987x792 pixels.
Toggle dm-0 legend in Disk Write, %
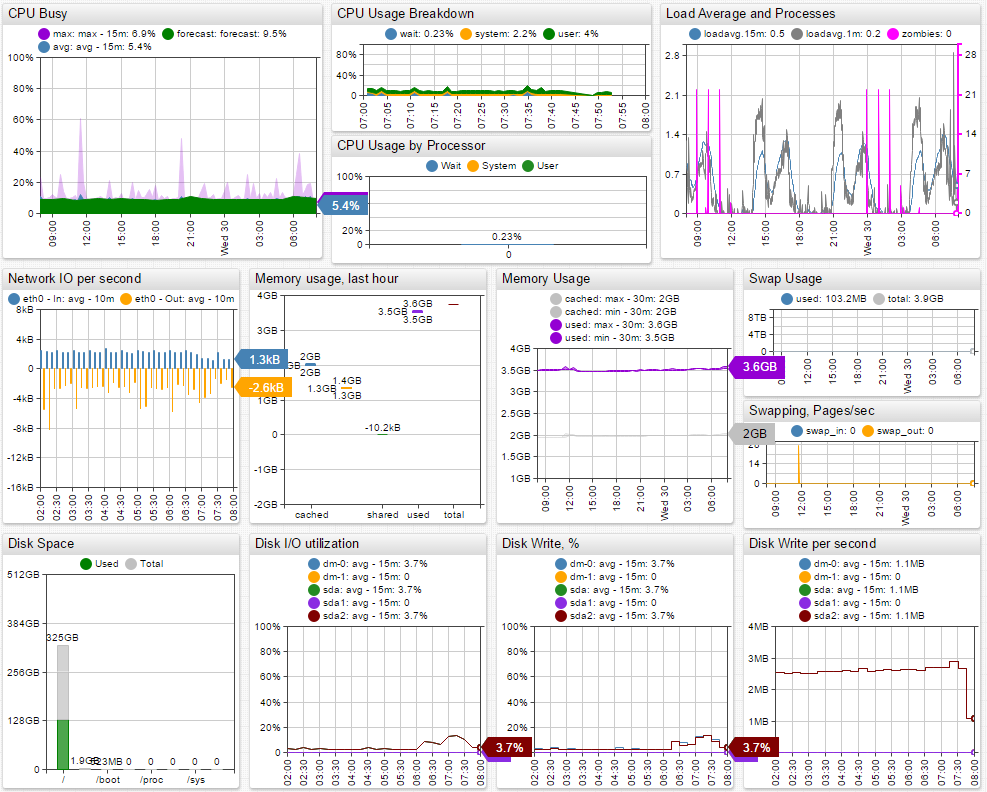tap(561, 564)
